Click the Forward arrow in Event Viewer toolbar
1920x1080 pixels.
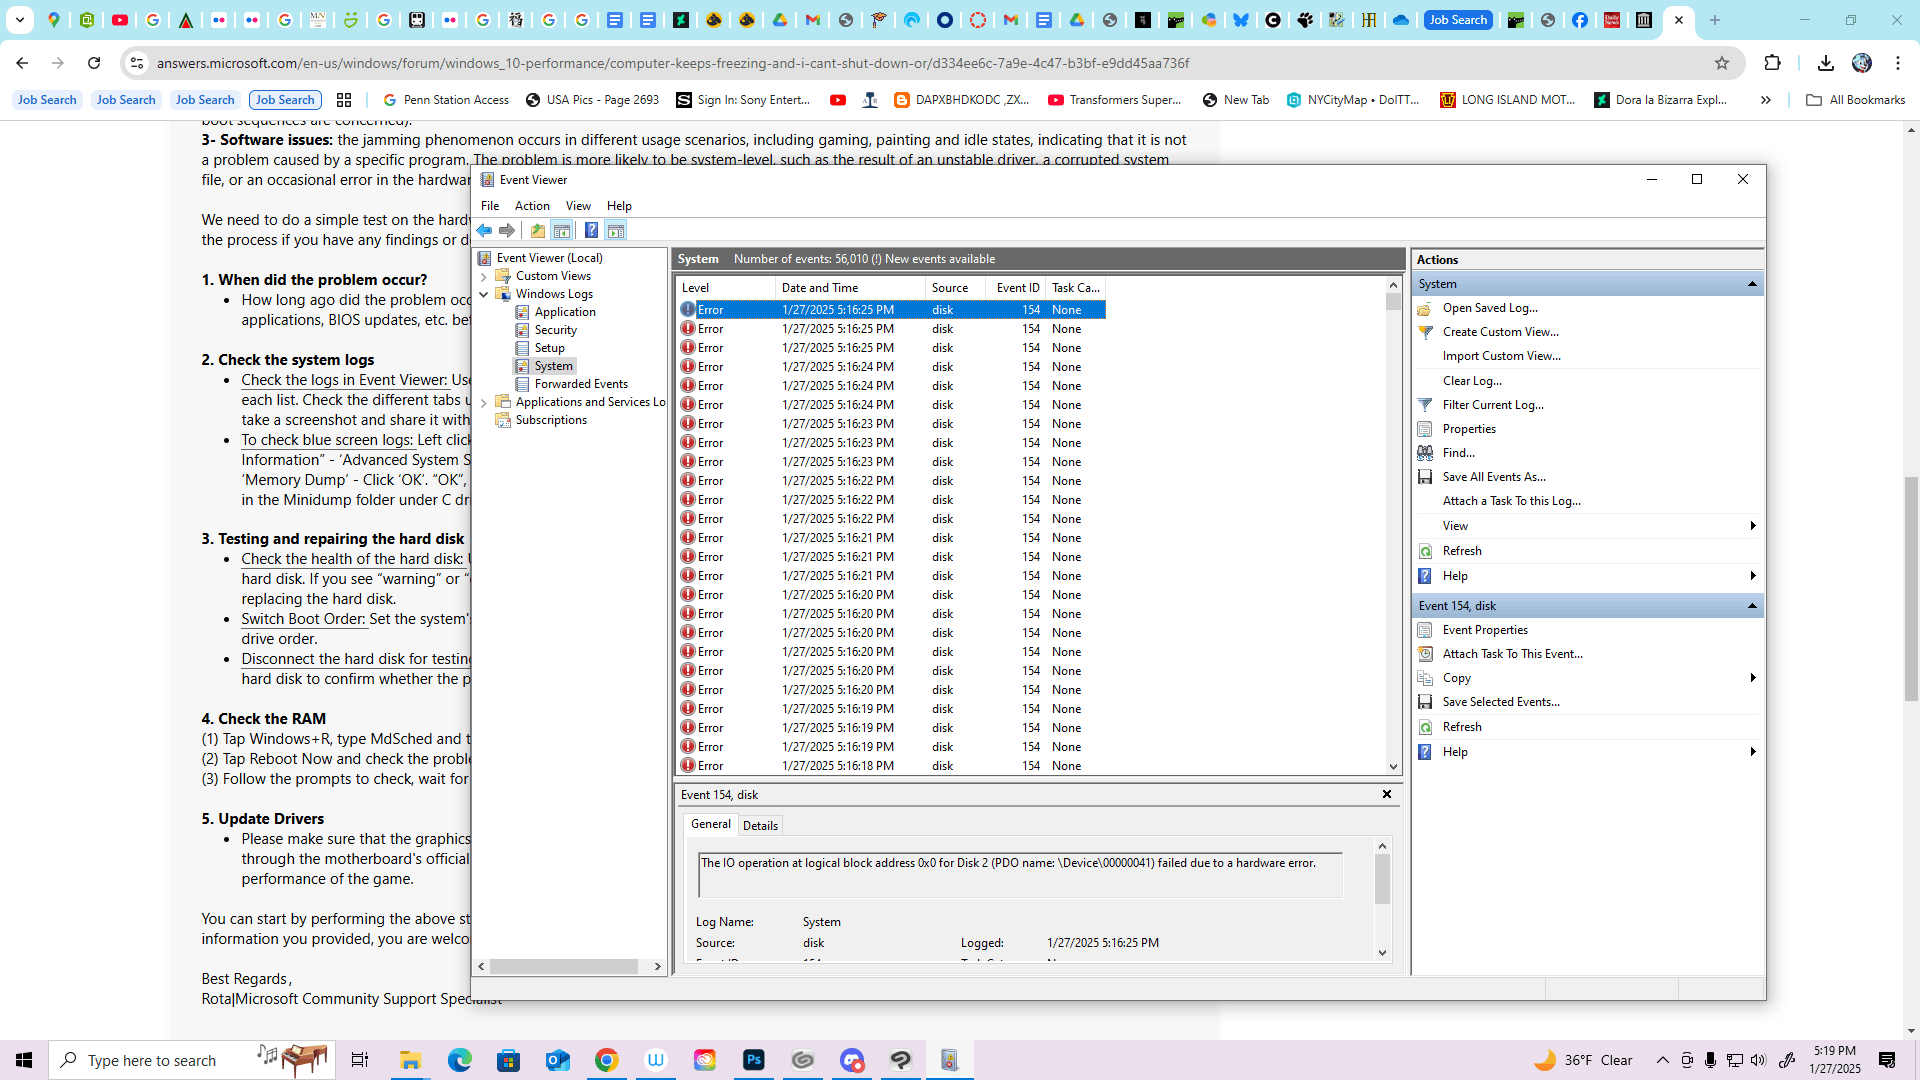pyautogui.click(x=507, y=231)
